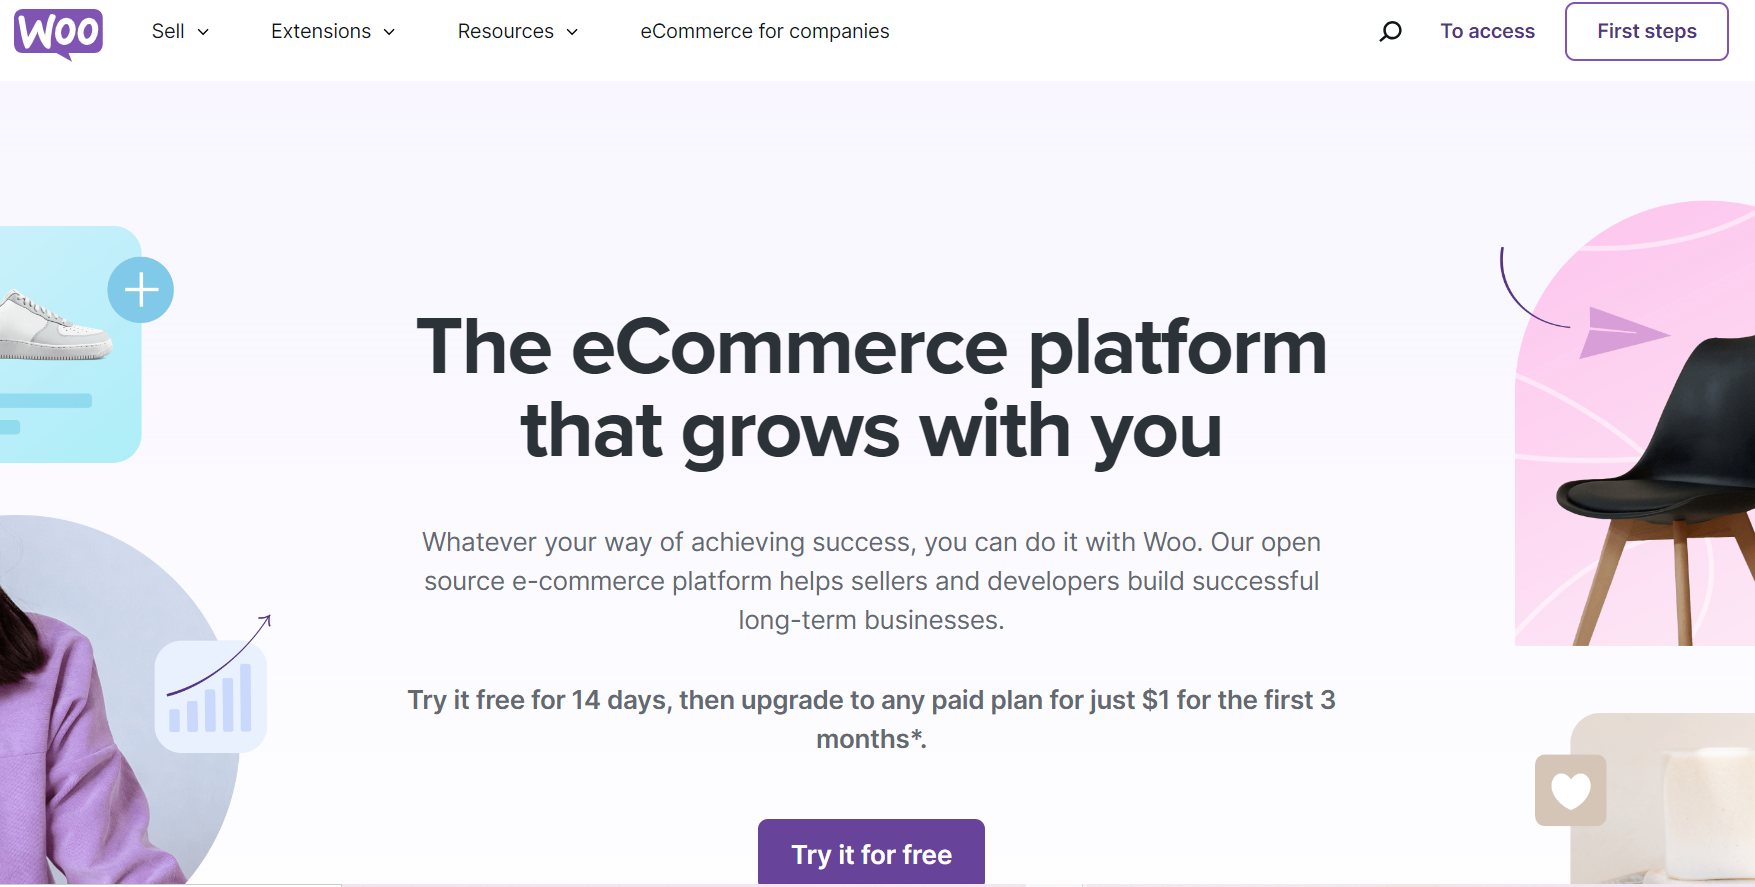The height and width of the screenshot is (887, 1755).
Task: Click the pink paper plane icon
Action: point(1622,332)
